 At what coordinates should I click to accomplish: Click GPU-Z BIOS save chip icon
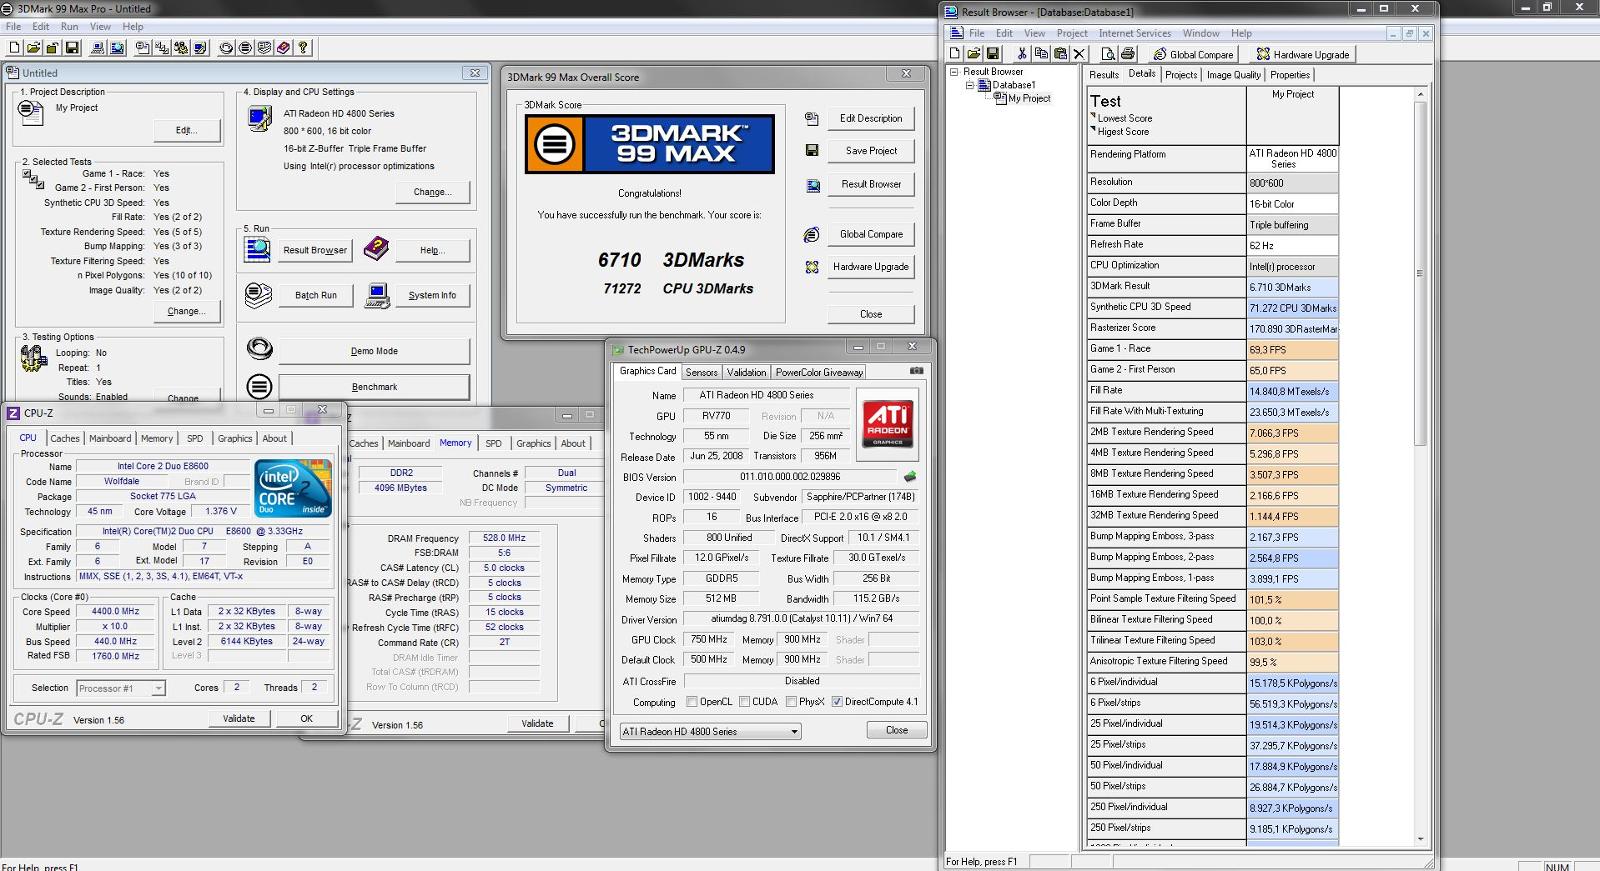click(x=910, y=477)
